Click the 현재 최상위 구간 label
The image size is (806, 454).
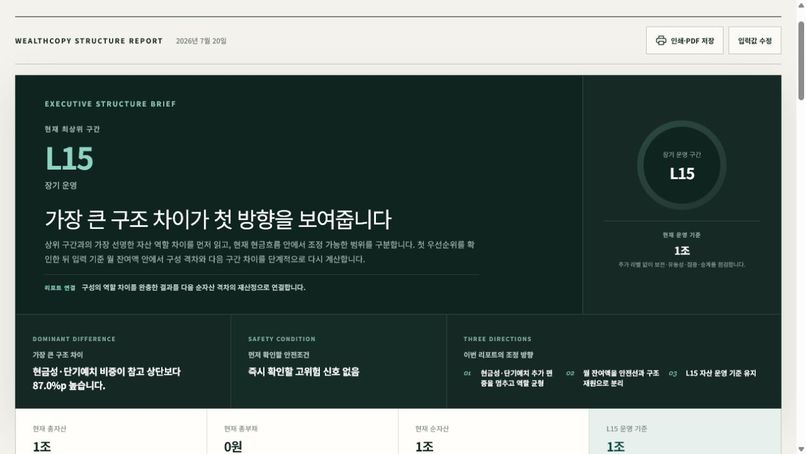pos(72,129)
